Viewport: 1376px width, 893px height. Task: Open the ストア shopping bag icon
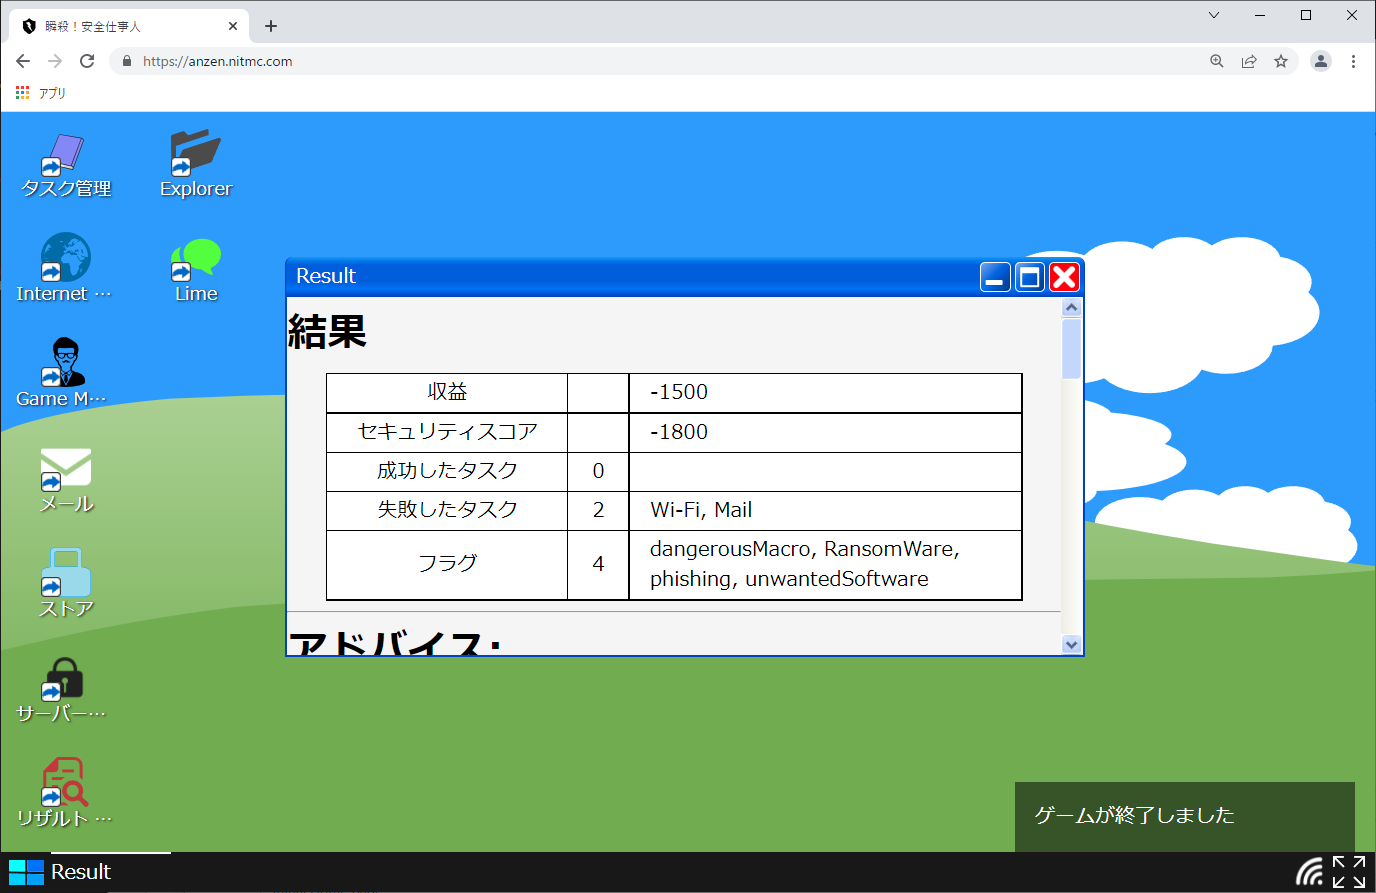pyautogui.click(x=66, y=584)
